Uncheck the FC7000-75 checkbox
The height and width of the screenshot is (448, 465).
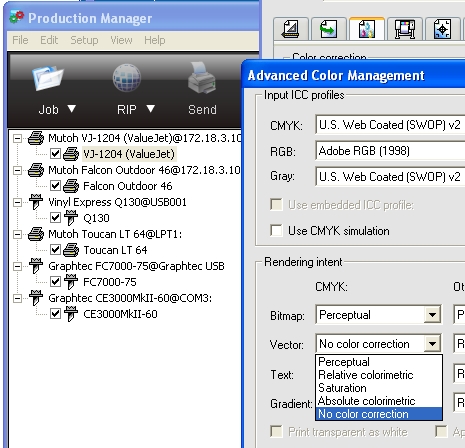[55, 282]
